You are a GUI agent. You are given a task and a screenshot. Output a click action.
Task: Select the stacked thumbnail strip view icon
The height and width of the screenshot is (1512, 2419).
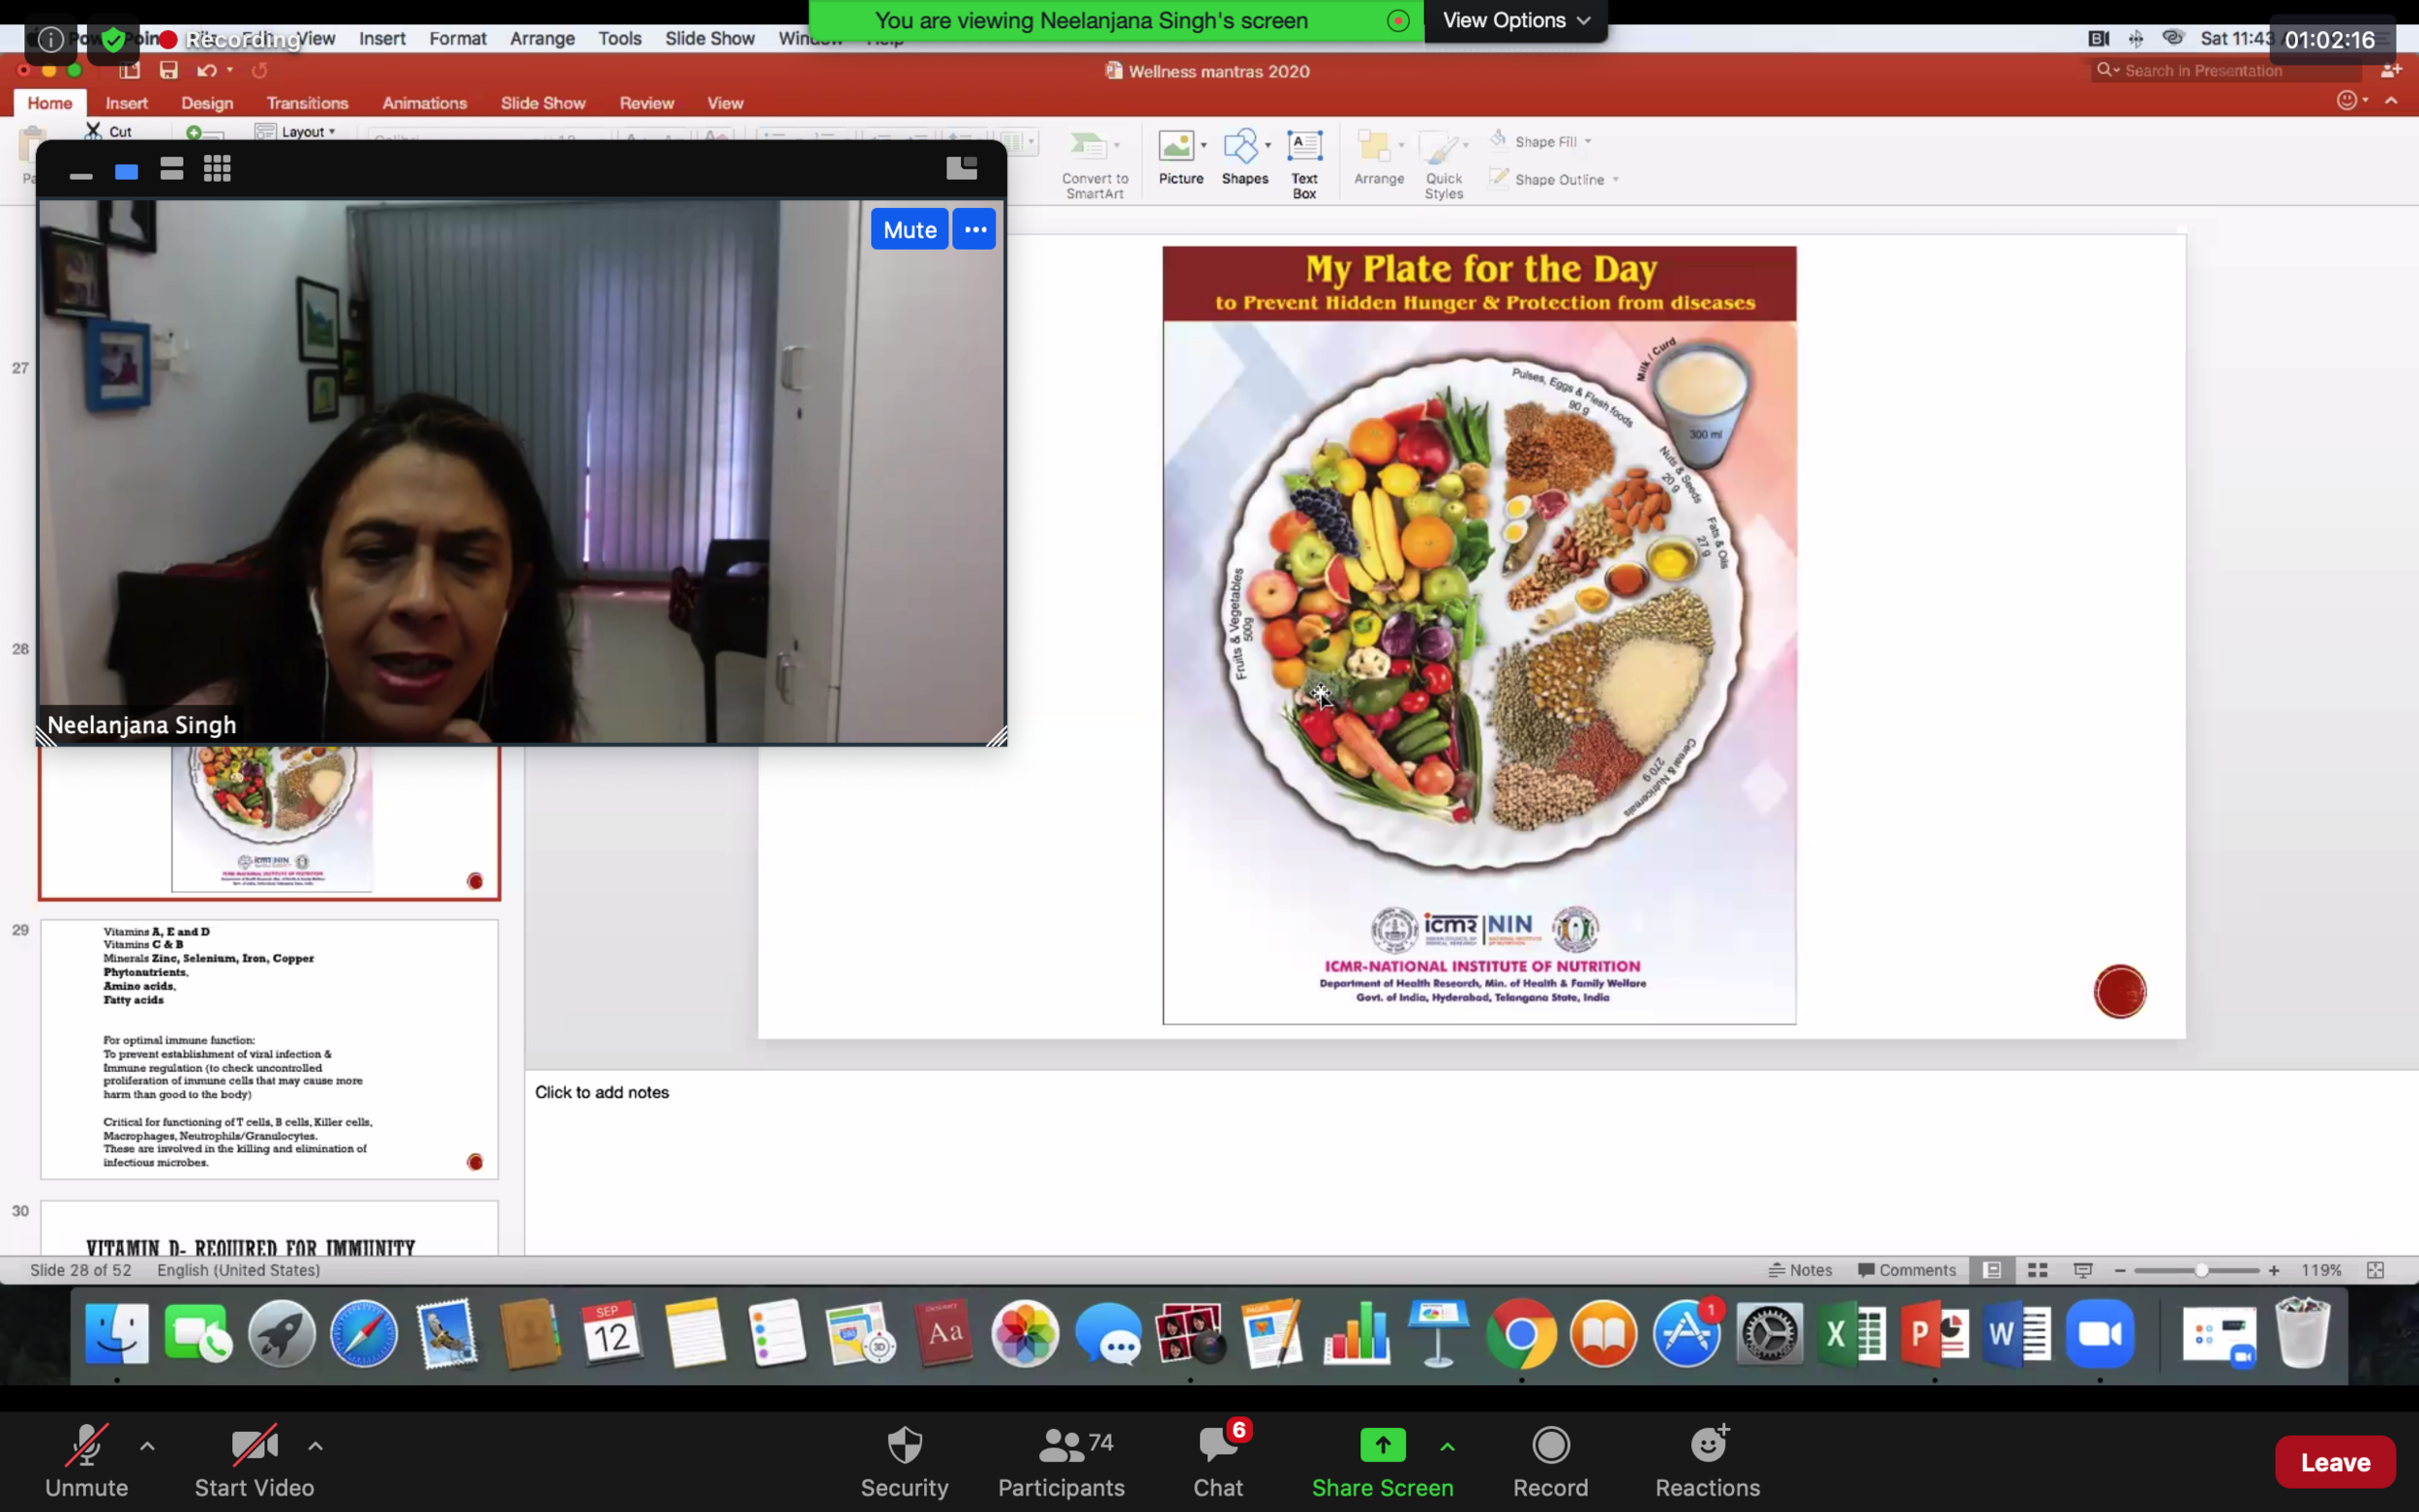click(x=172, y=169)
